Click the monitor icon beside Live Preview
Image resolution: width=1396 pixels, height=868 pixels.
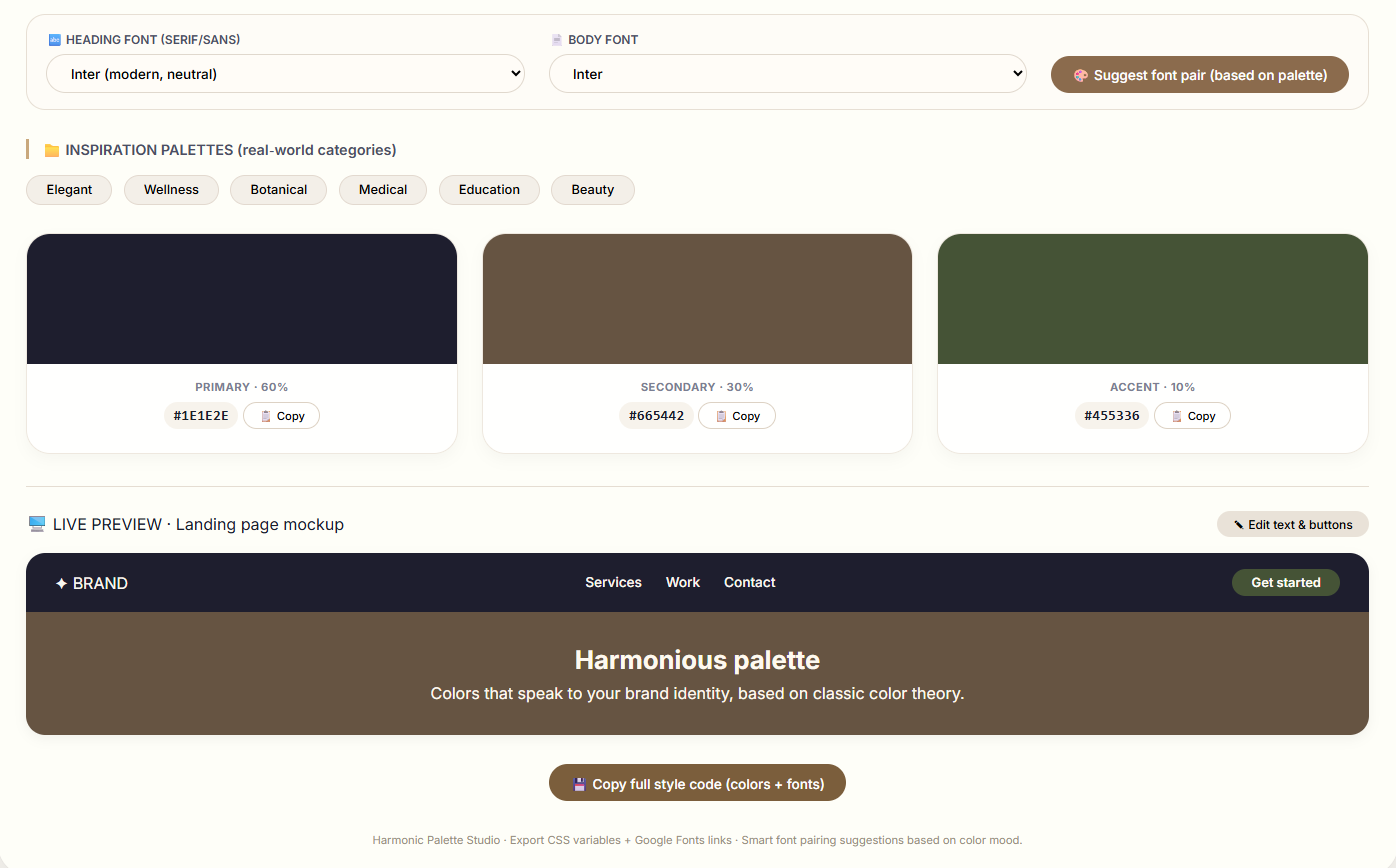[37, 524]
